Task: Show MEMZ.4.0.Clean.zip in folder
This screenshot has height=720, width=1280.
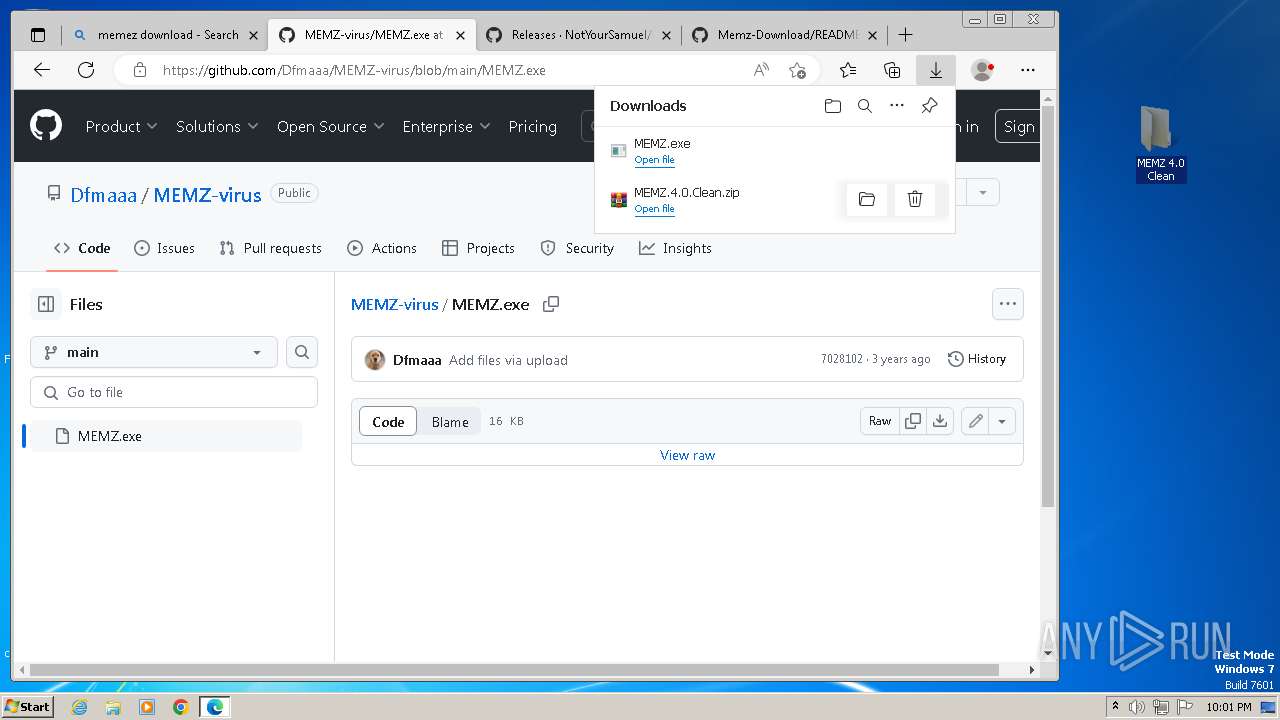Action: [867, 199]
